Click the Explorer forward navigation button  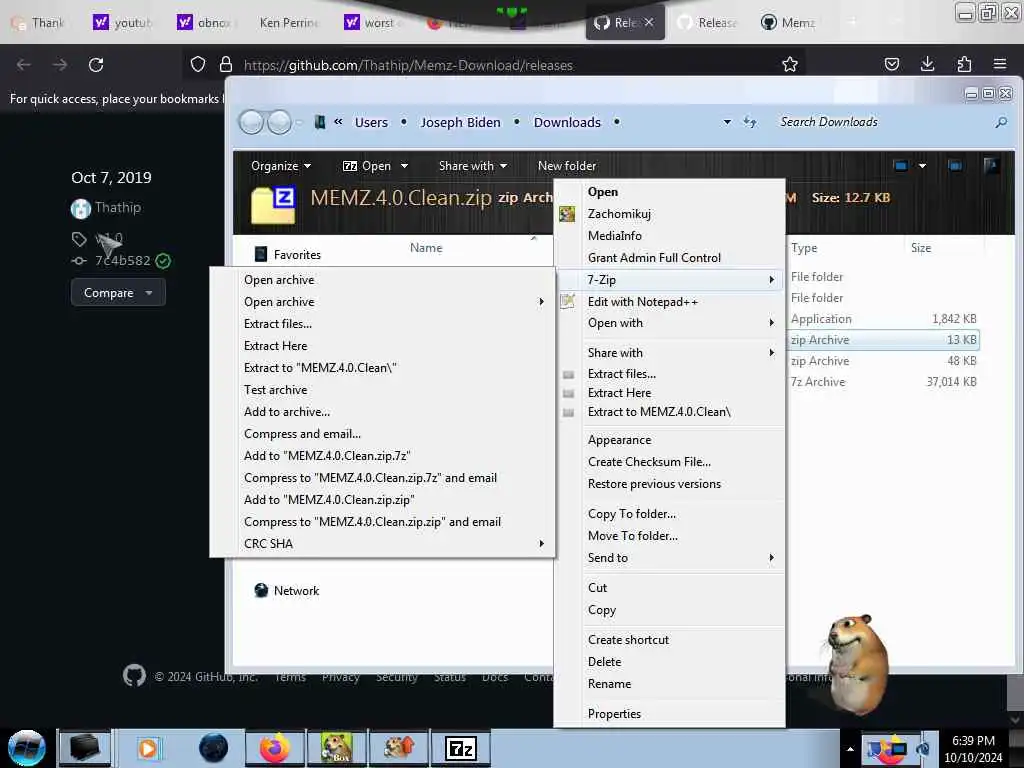[x=280, y=121]
